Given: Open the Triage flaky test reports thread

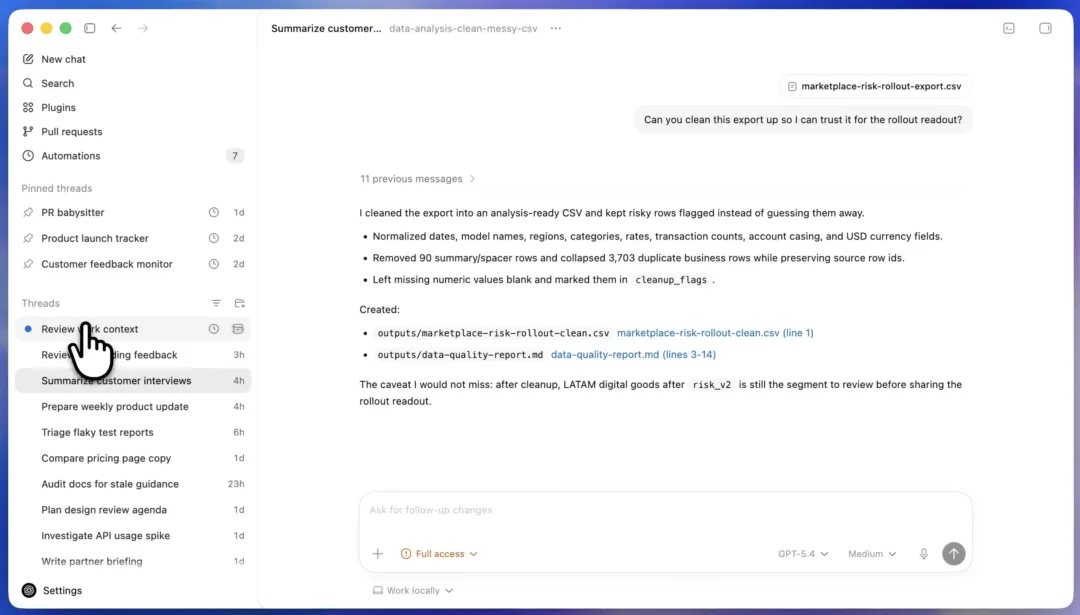Looking at the screenshot, I should click(x=133, y=432).
